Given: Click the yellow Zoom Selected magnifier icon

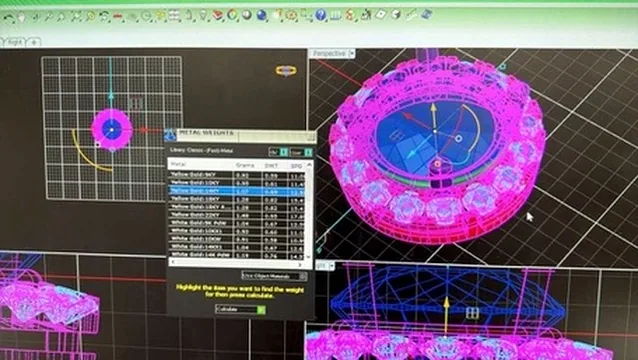Looking at the screenshot, I should pos(90,17).
